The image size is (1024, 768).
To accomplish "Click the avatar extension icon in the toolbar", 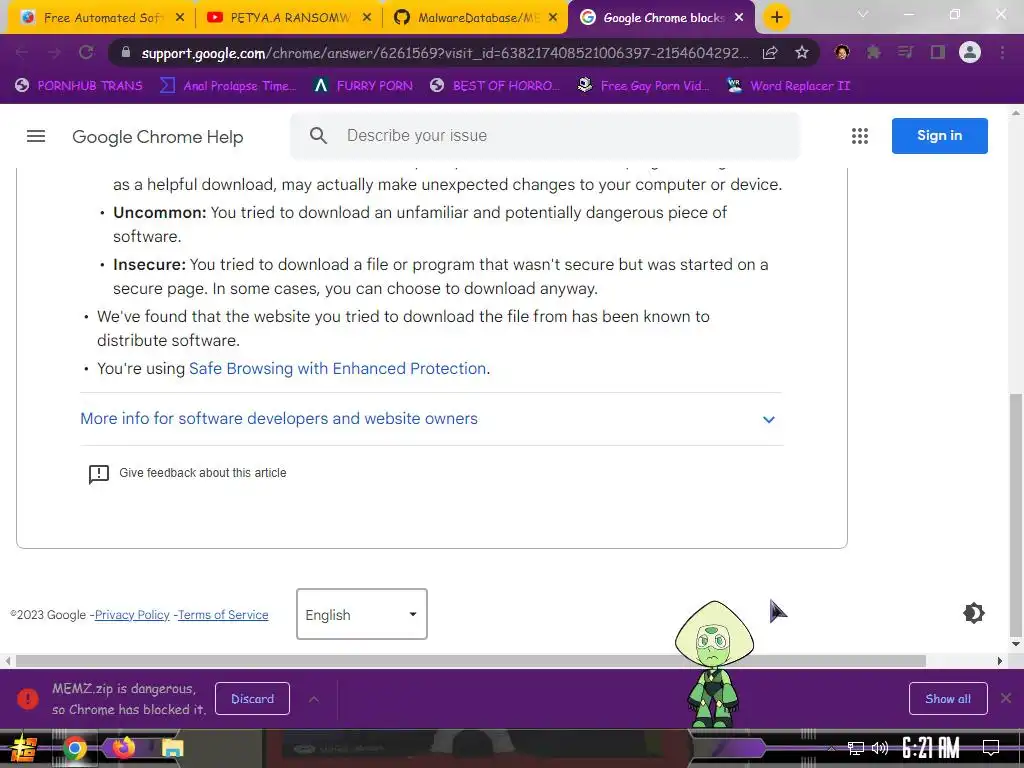I will (842, 52).
